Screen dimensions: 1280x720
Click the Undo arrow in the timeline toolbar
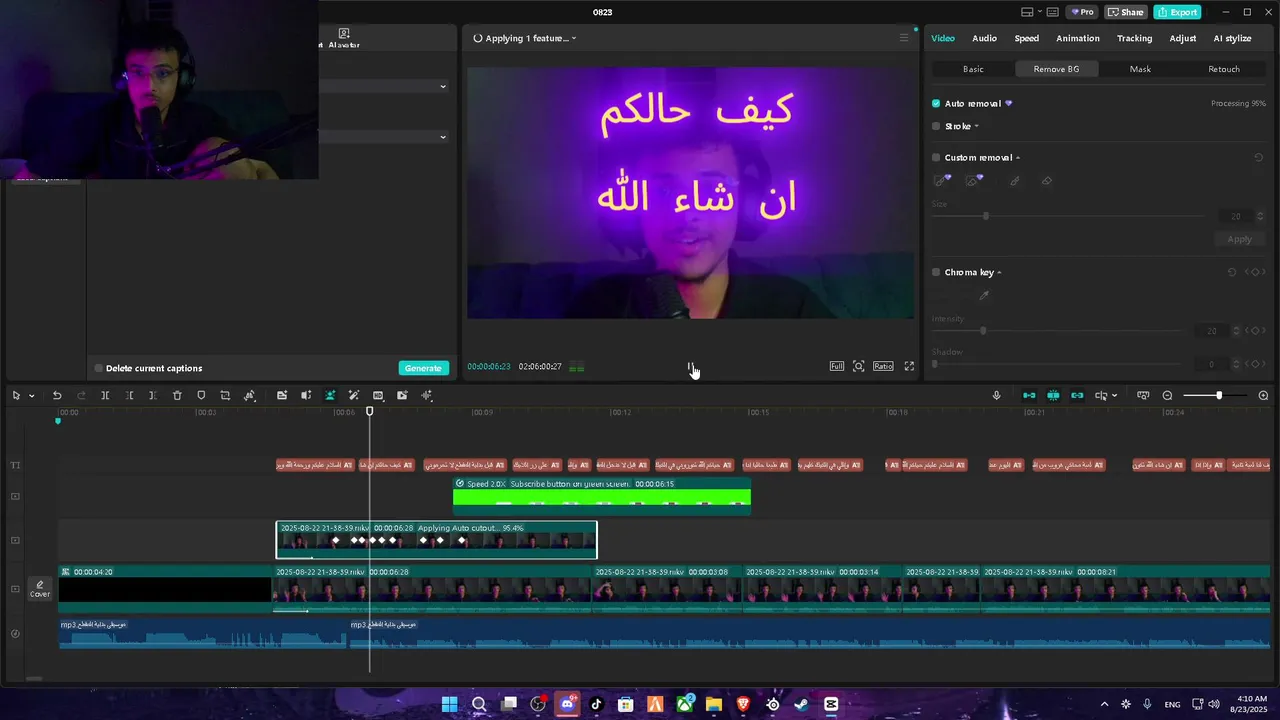[x=57, y=396]
